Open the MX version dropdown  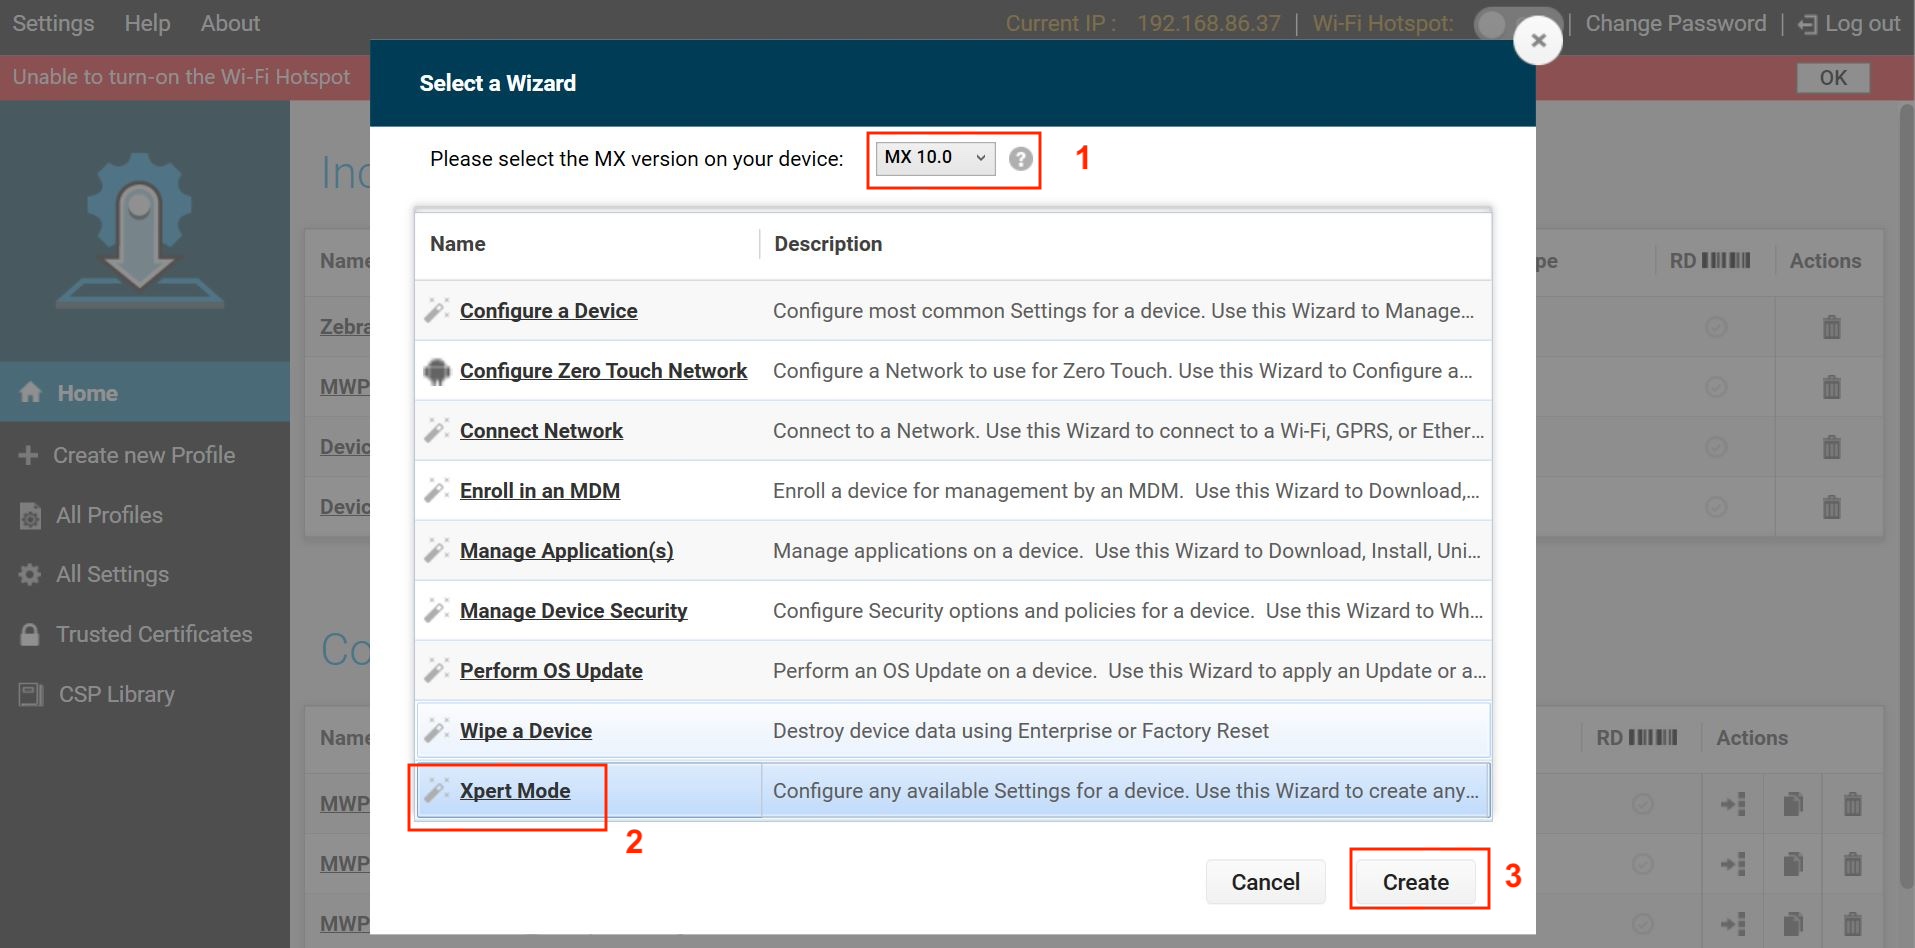coord(935,158)
